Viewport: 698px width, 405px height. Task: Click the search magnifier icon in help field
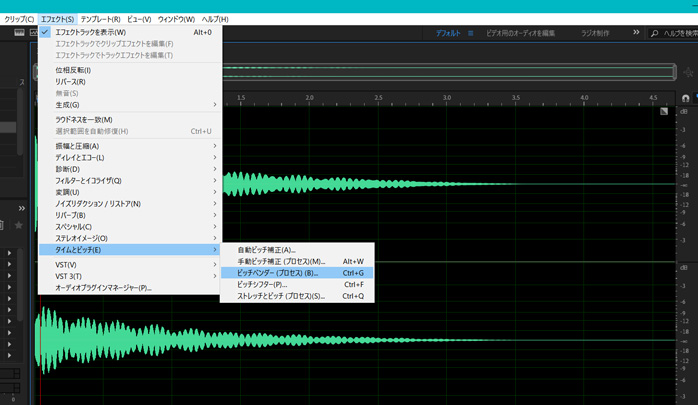(x=655, y=33)
